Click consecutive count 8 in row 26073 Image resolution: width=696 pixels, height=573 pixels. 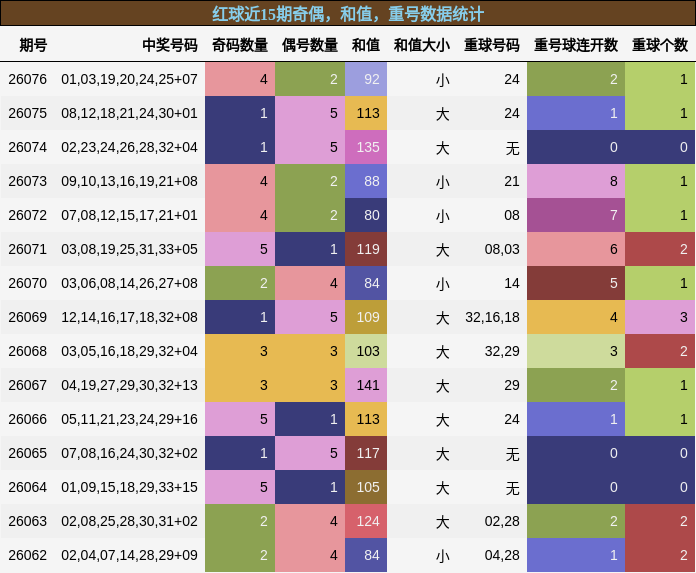576,181
